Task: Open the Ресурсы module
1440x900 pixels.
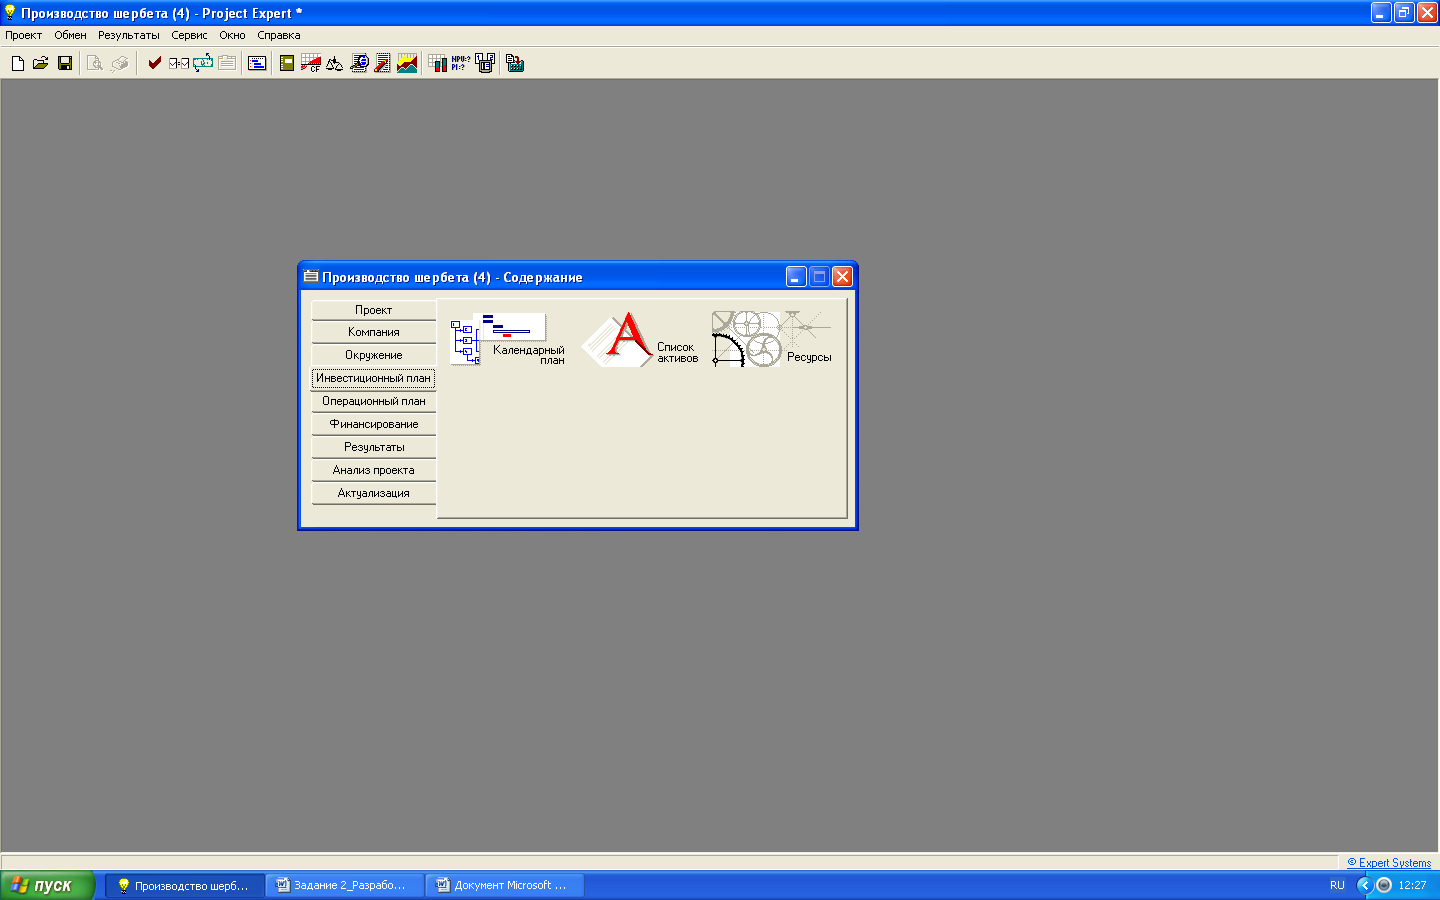Action: click(772, 339)
